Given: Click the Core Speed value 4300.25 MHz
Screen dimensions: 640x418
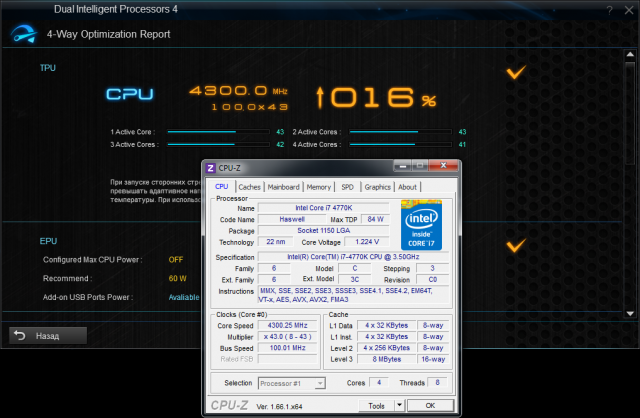Looking at the screenshot, I should [x=287, y=325].
